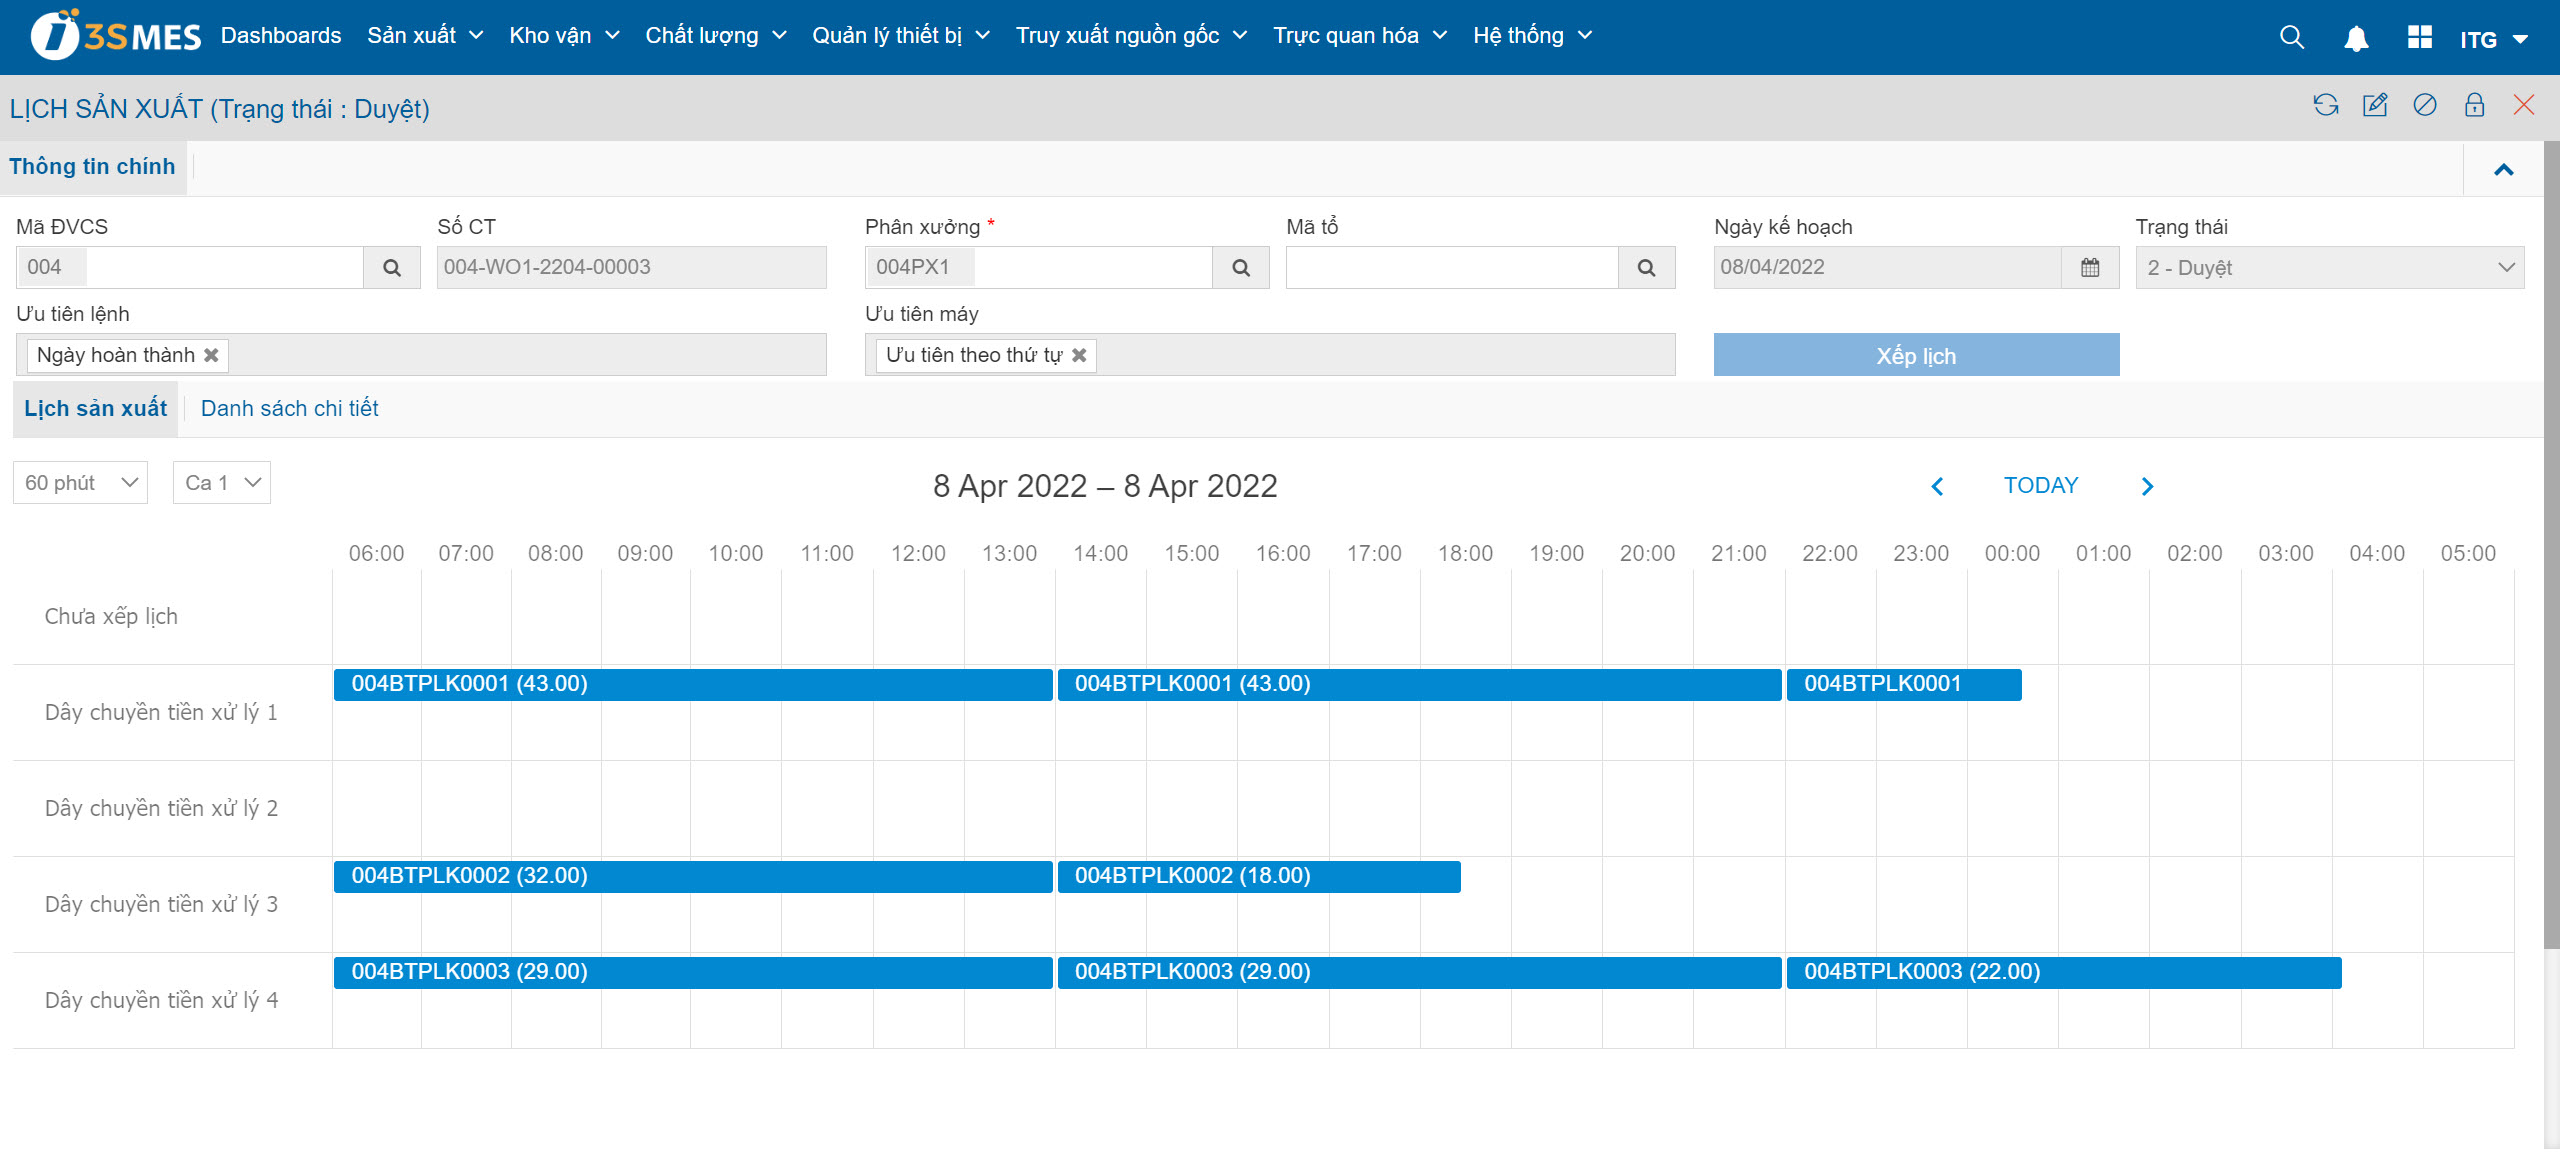Click the edit pencil icon
Image resolution: width=2560 pixels, height=1154 pixels.
[x=2375, y=105]
